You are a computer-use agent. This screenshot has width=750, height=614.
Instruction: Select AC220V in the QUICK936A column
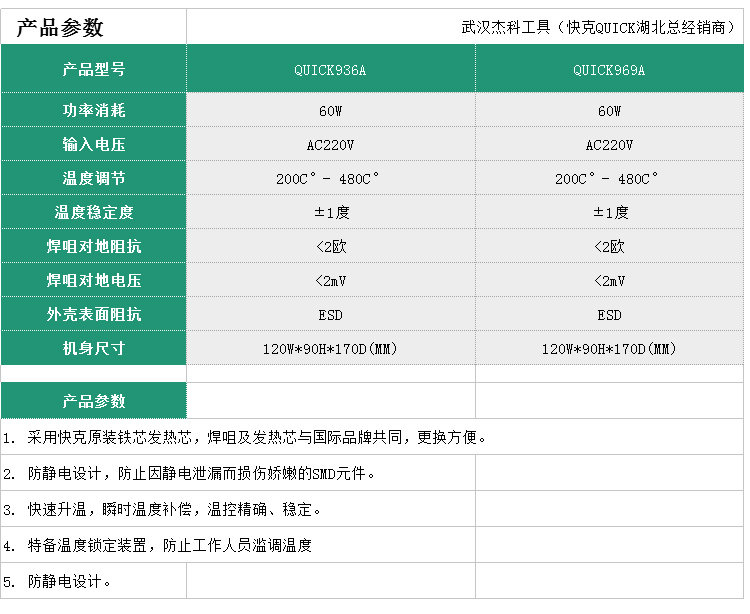pos(331,145)
